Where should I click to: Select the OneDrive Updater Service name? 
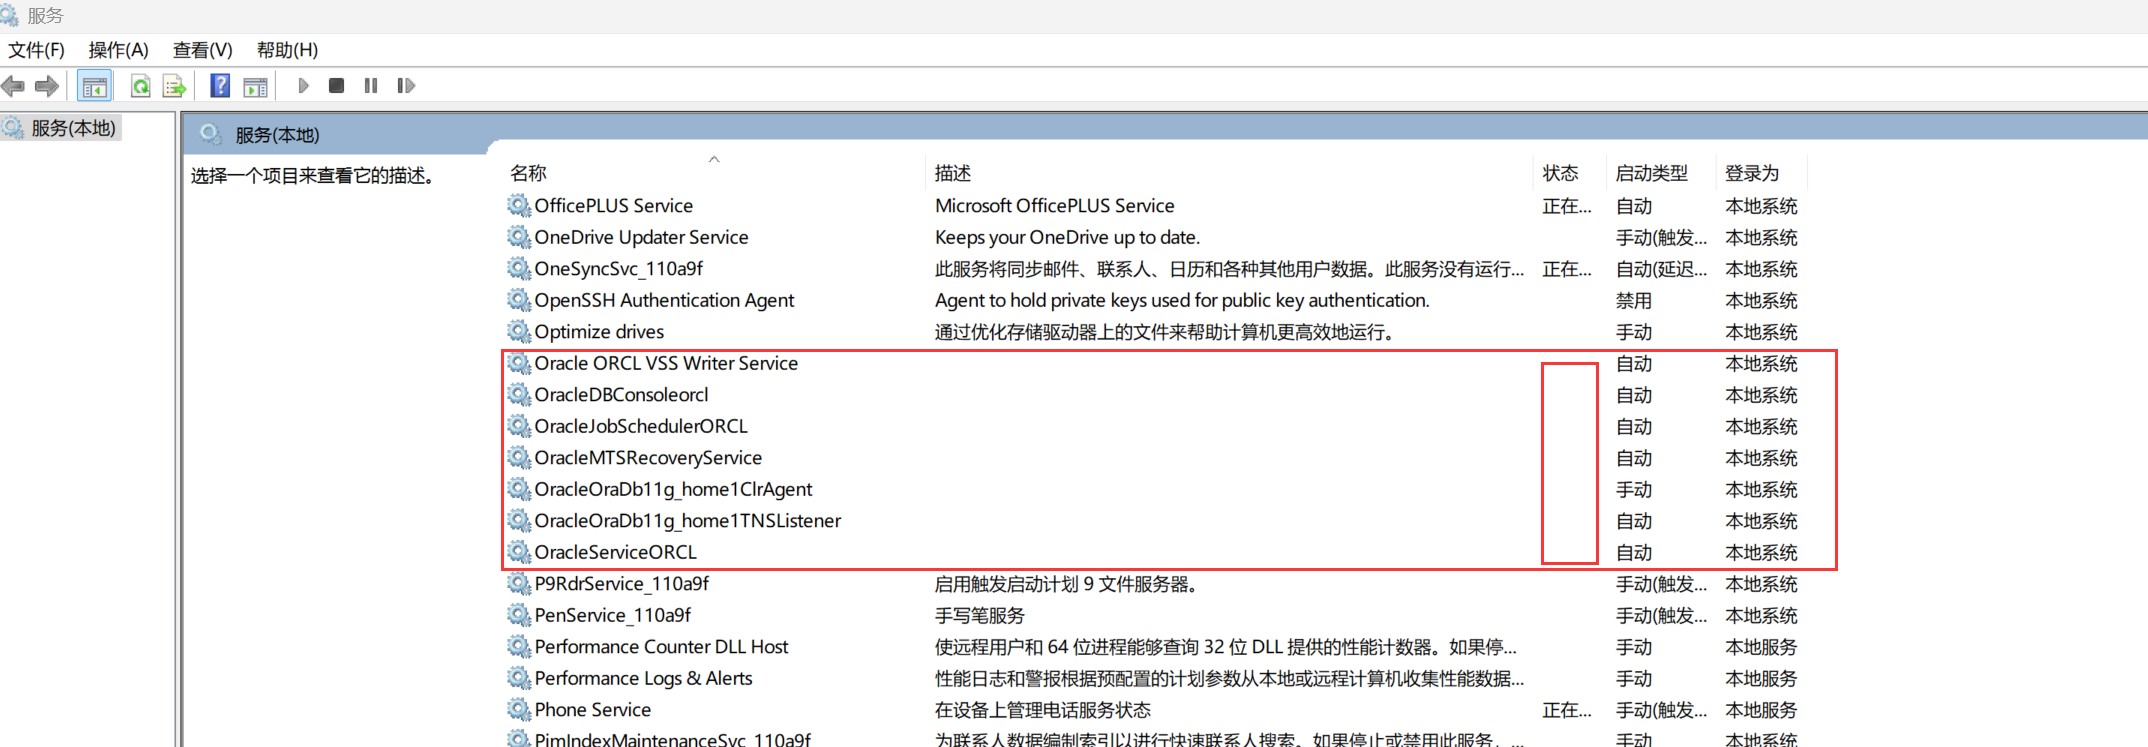[x=641, y=237]
